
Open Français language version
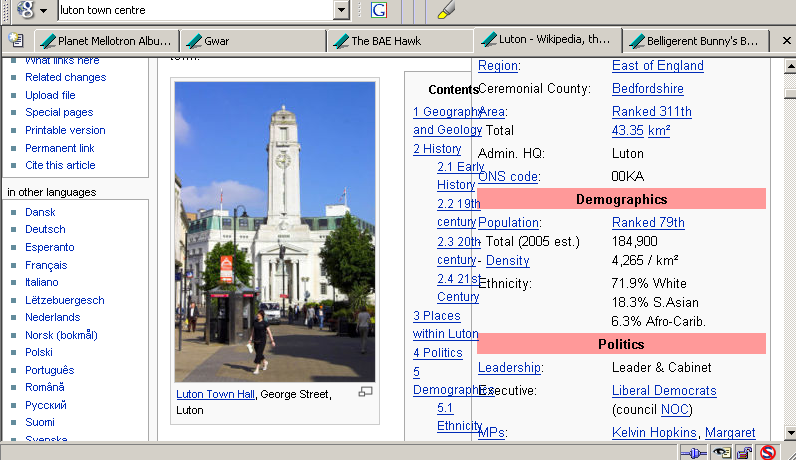click(x=46, y=265)
